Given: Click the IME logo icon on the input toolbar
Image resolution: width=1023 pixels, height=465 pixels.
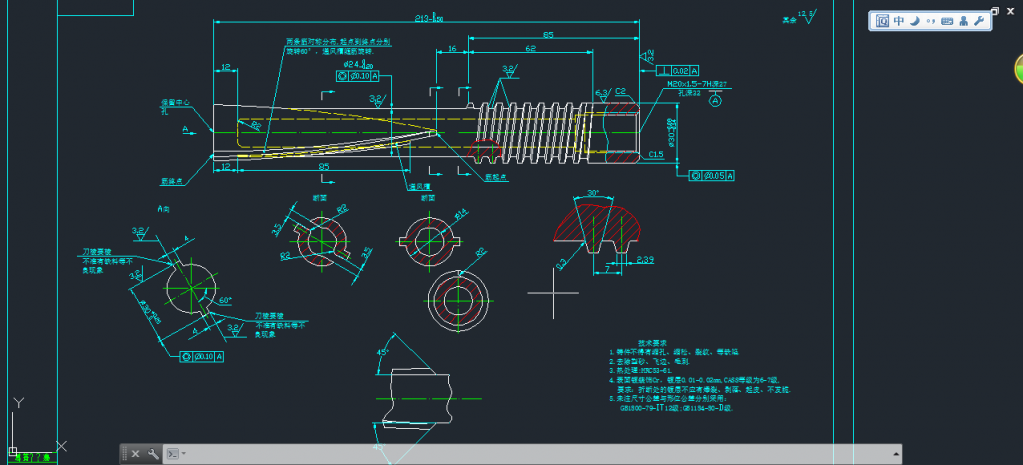Looking at the screenshot, I should click(x=883, y=21).
